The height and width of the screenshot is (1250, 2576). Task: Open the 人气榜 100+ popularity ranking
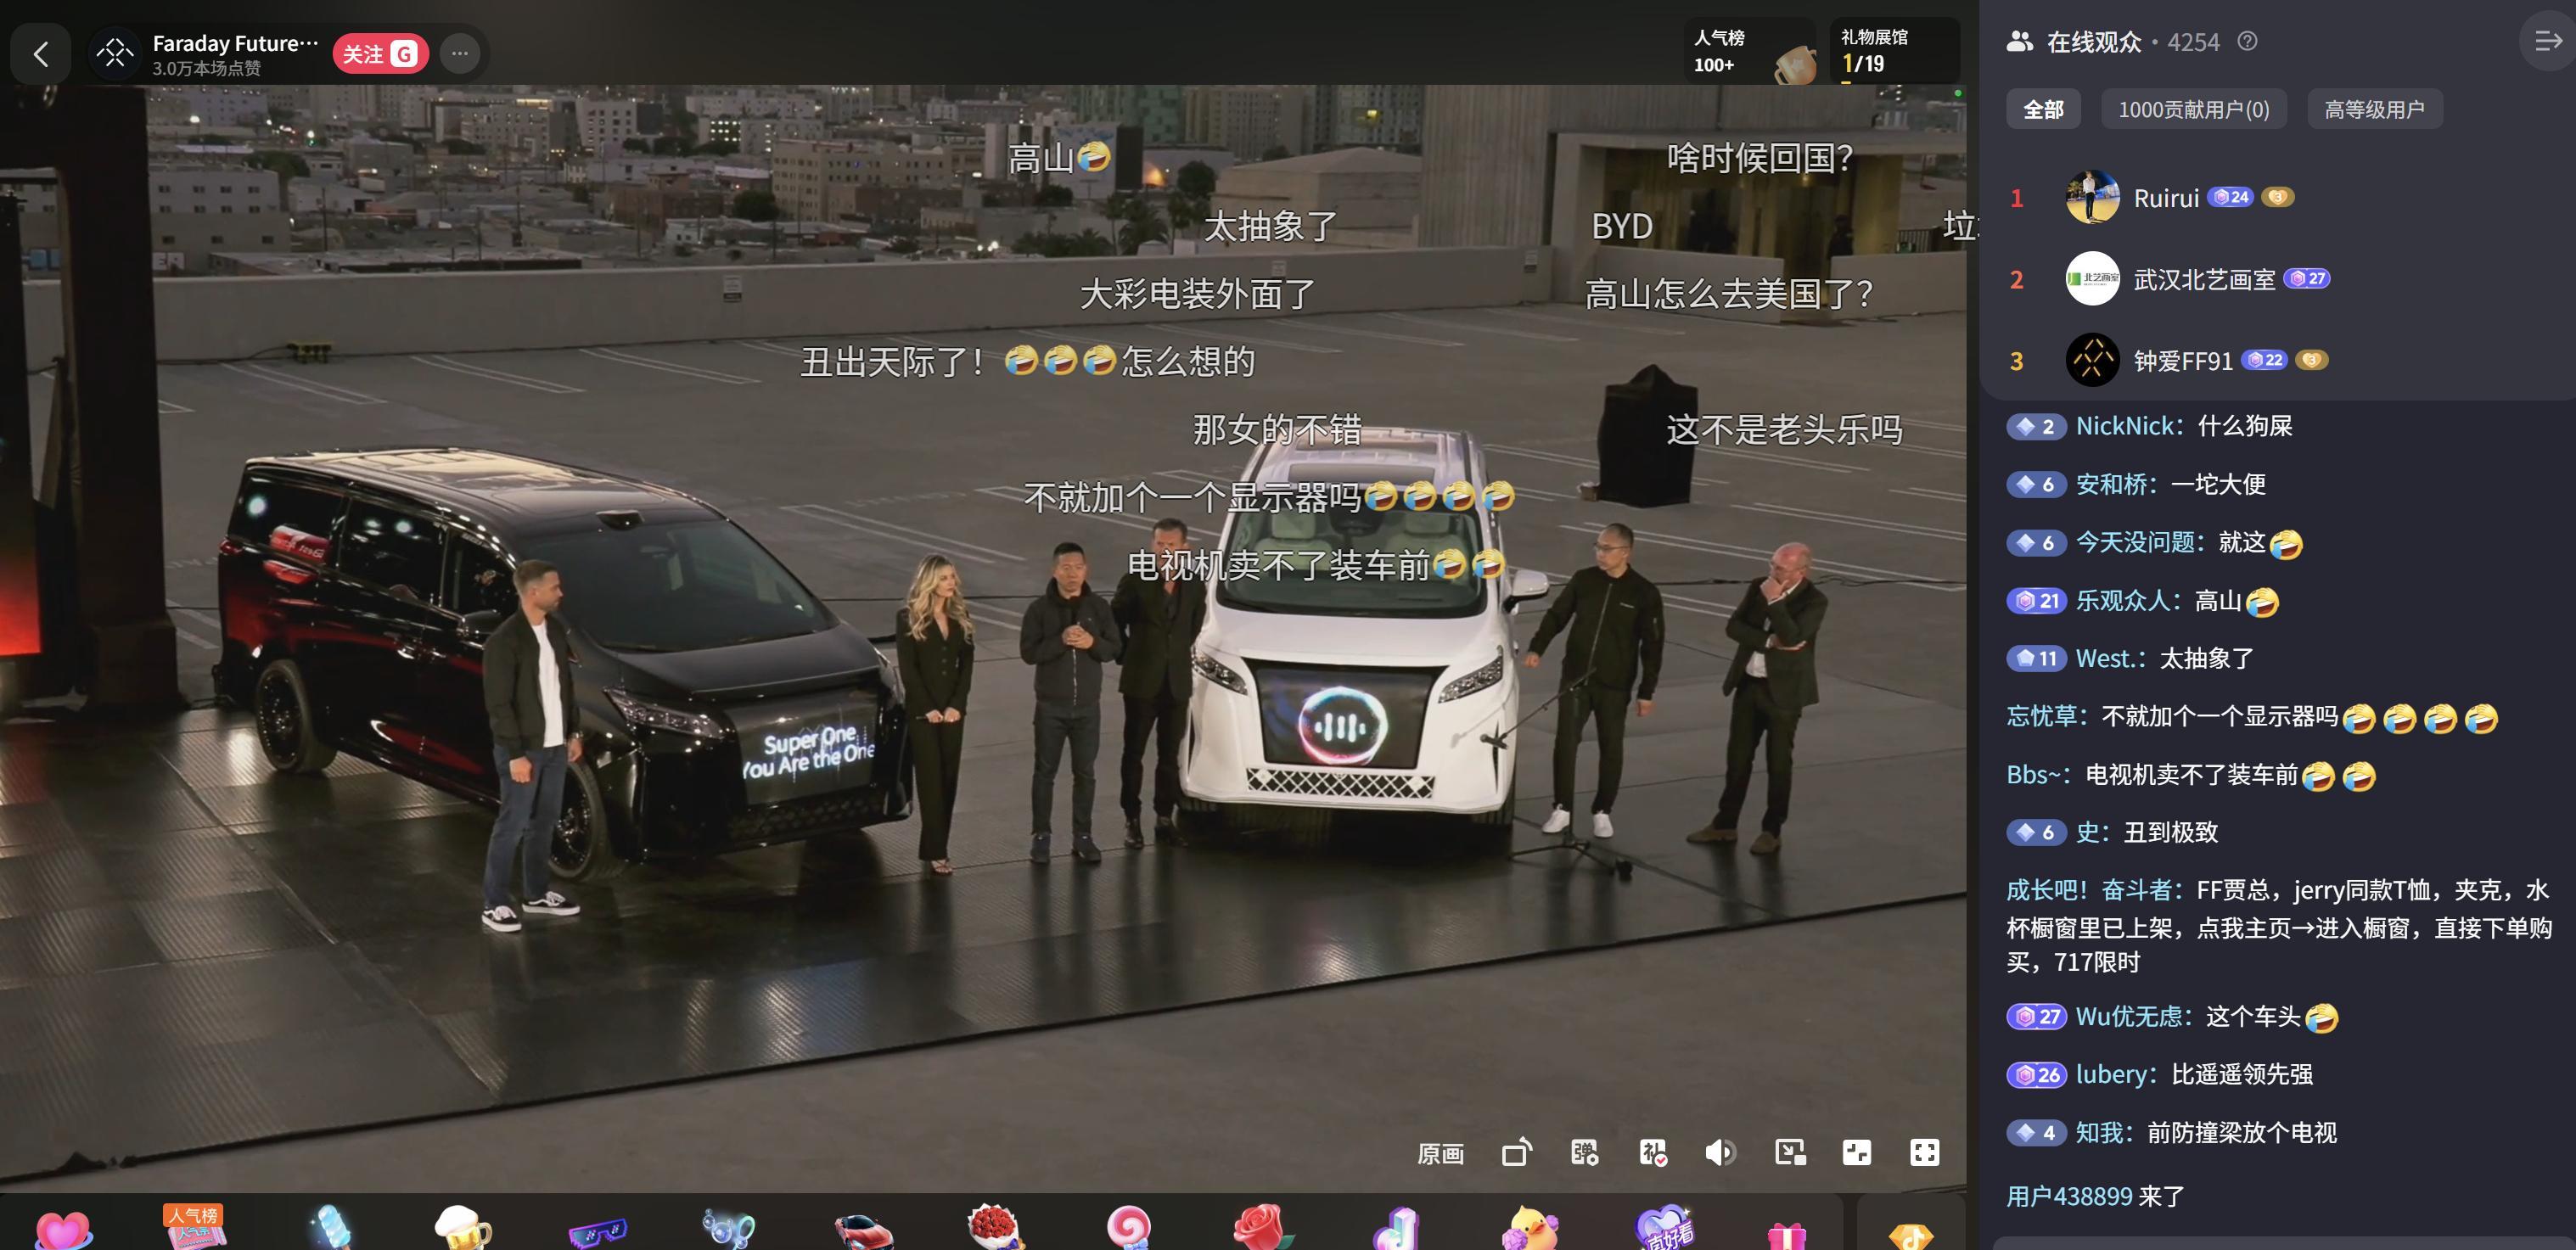click(1749, 51)
